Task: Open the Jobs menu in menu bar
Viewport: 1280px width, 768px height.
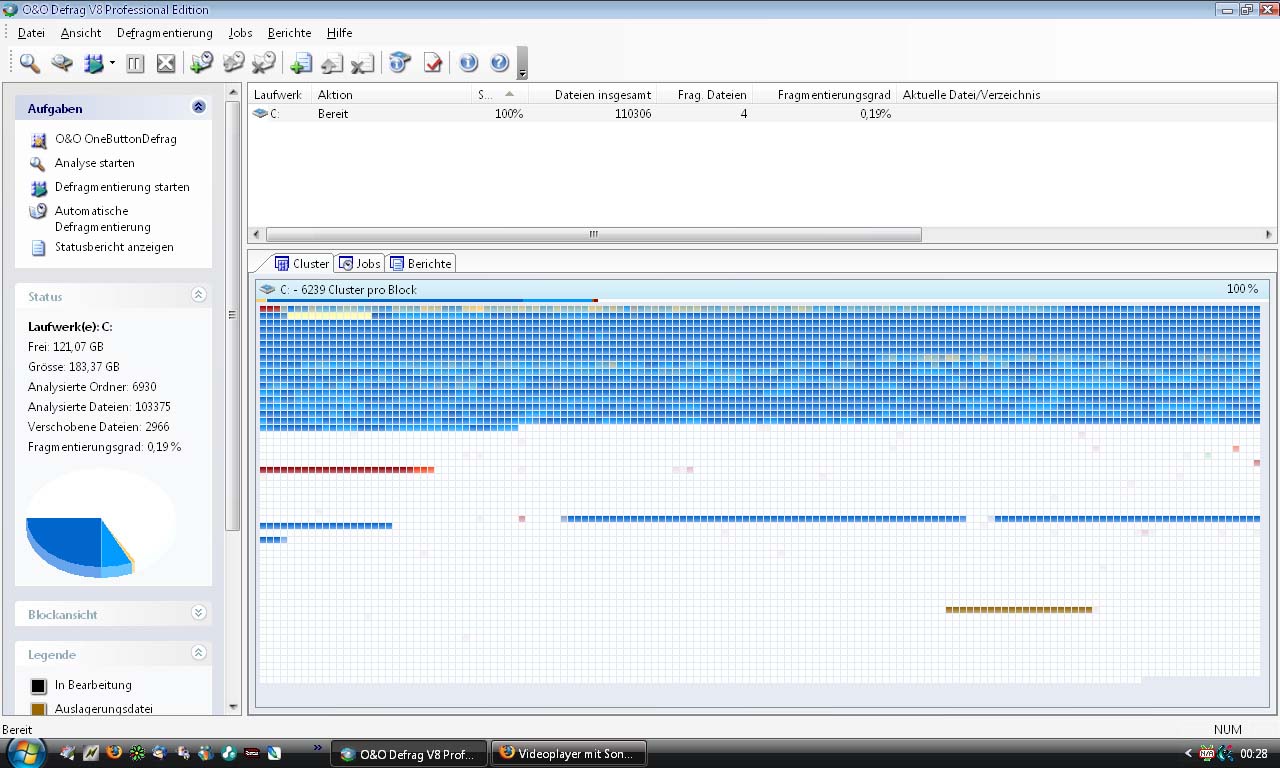Action: (x=240, y=33)
